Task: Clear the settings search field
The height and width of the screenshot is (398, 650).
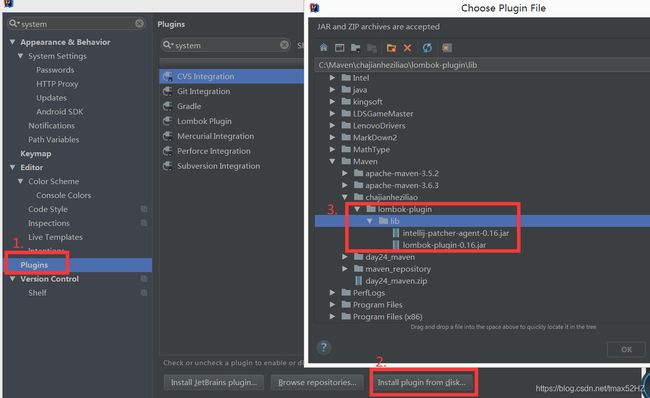Action: tap(140, 23)
